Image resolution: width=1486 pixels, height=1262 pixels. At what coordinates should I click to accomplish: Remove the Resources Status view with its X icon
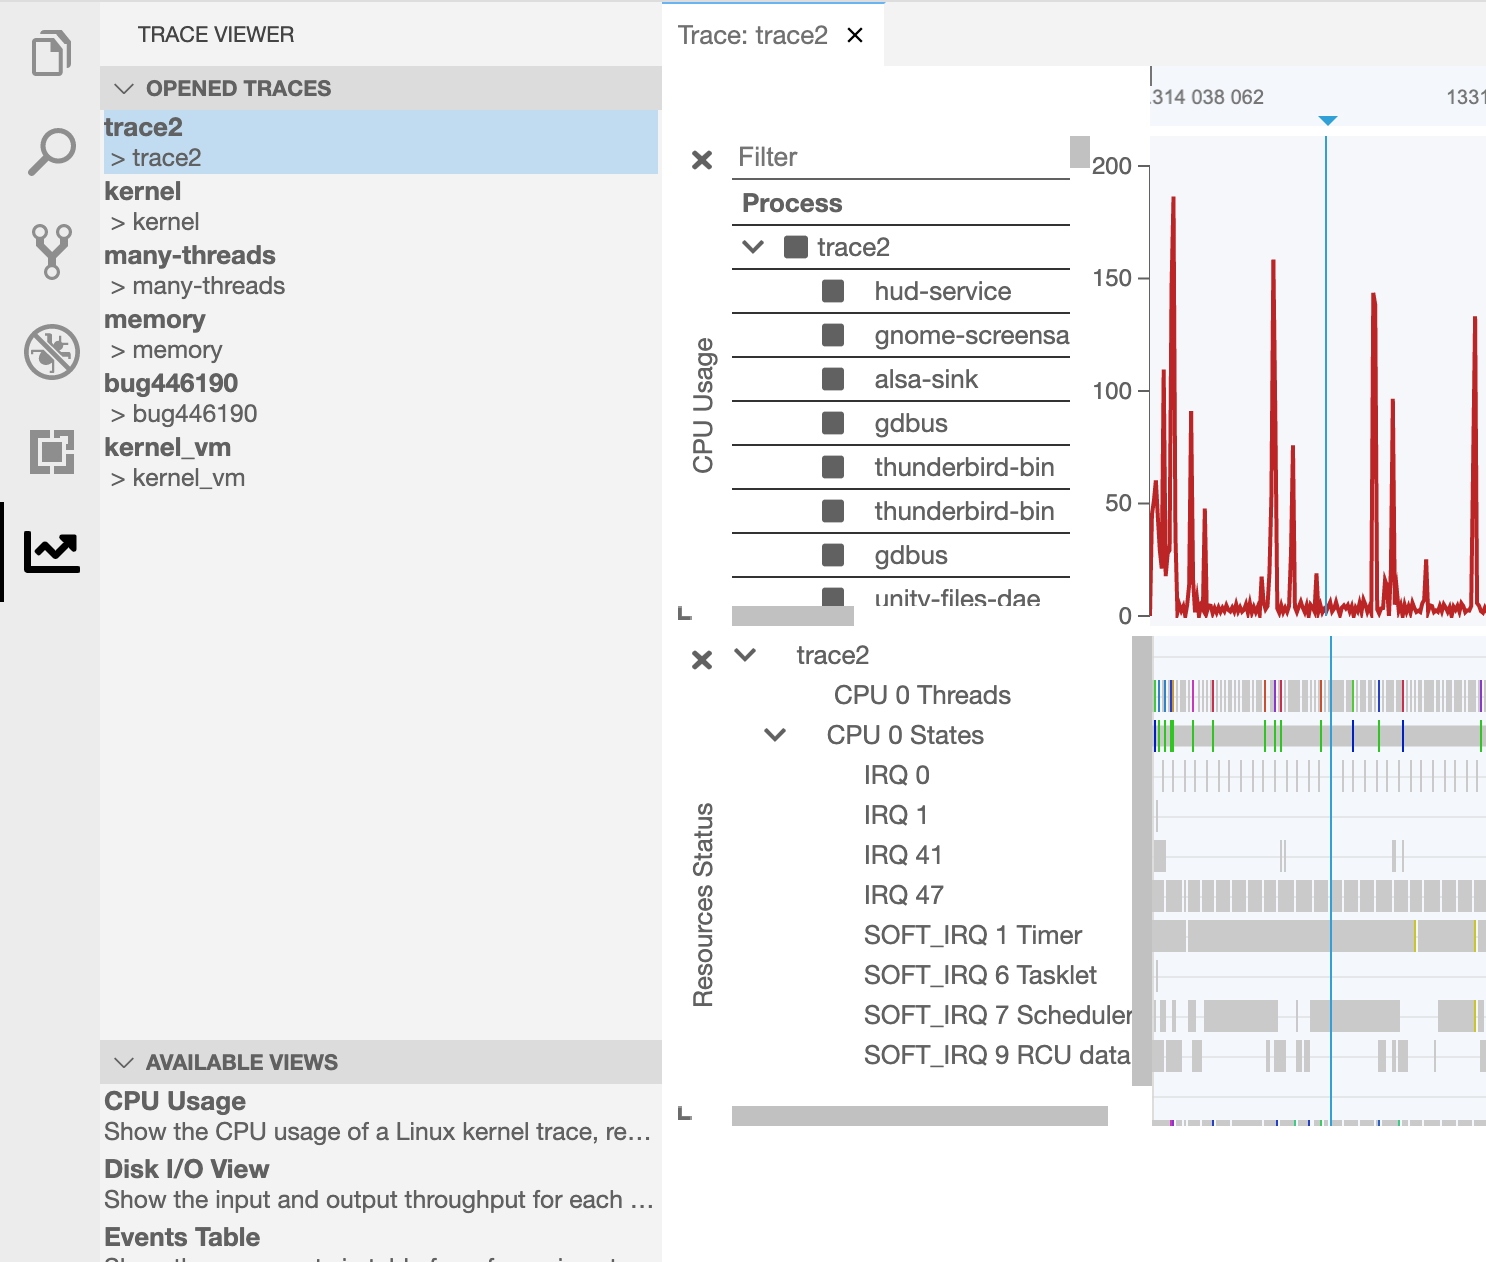[703, 659]
